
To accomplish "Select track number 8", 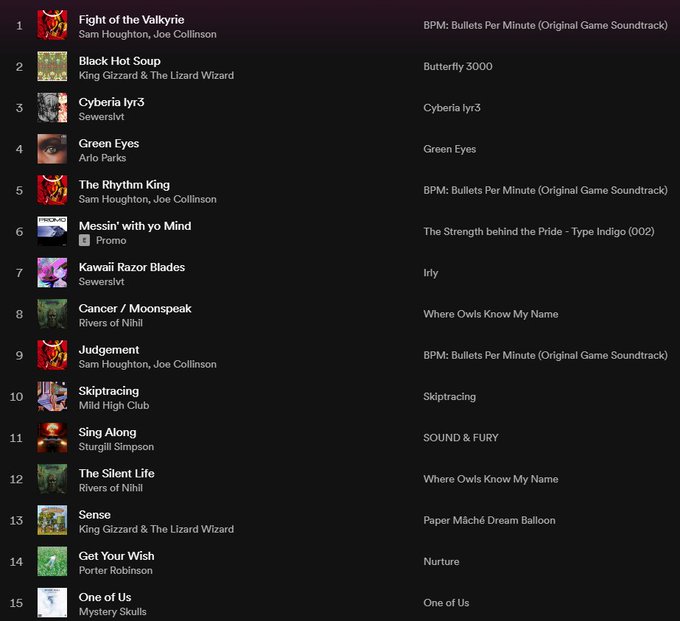I will [19, 314].
